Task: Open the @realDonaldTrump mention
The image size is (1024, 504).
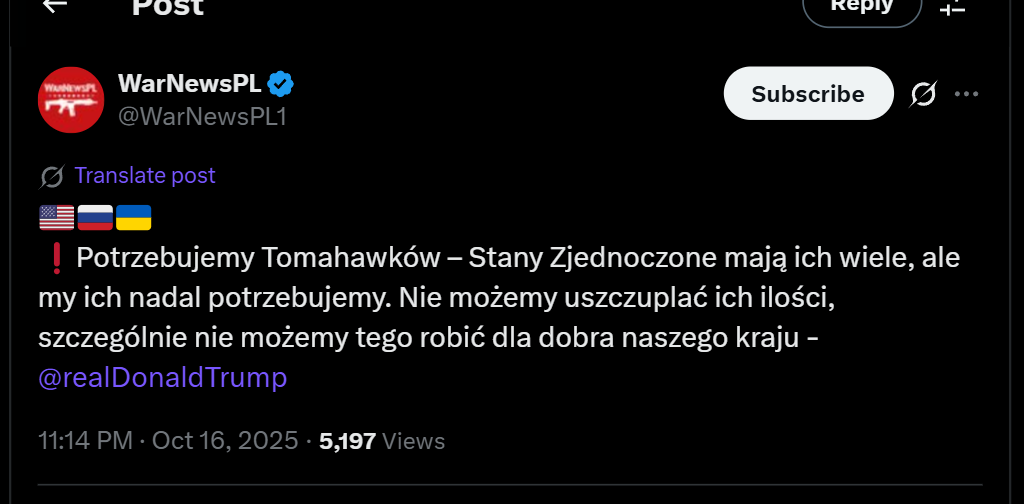Action: pos(162,378)
